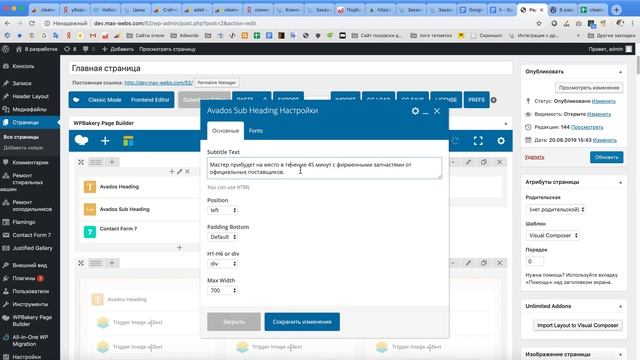
Task: Collapse the Опубликовать panel
Action: point(620,72)
